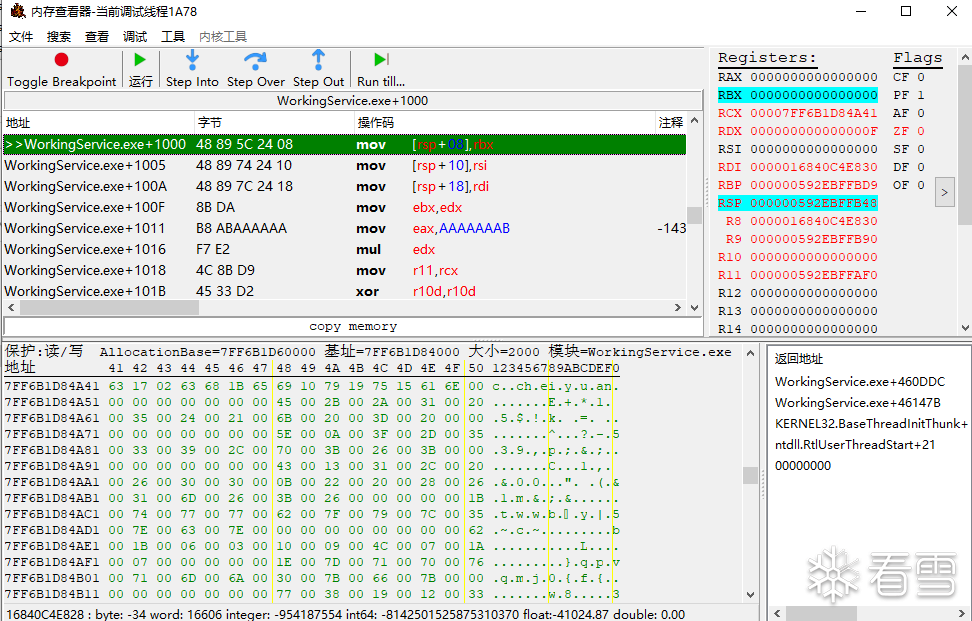
Task: Click the RSI register value
Action: (814, 149)
